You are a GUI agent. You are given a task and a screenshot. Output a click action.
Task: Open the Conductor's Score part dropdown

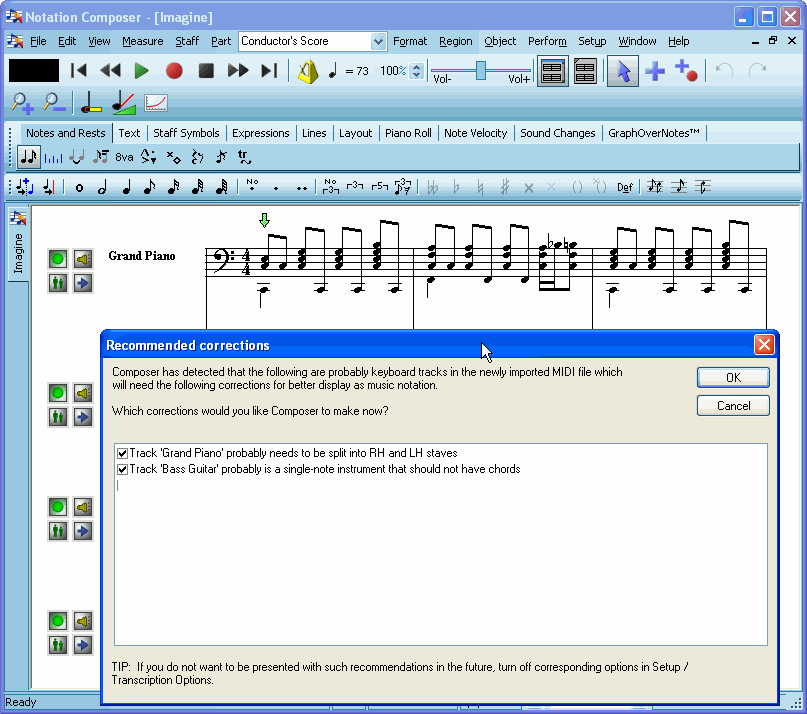(378, 41)
